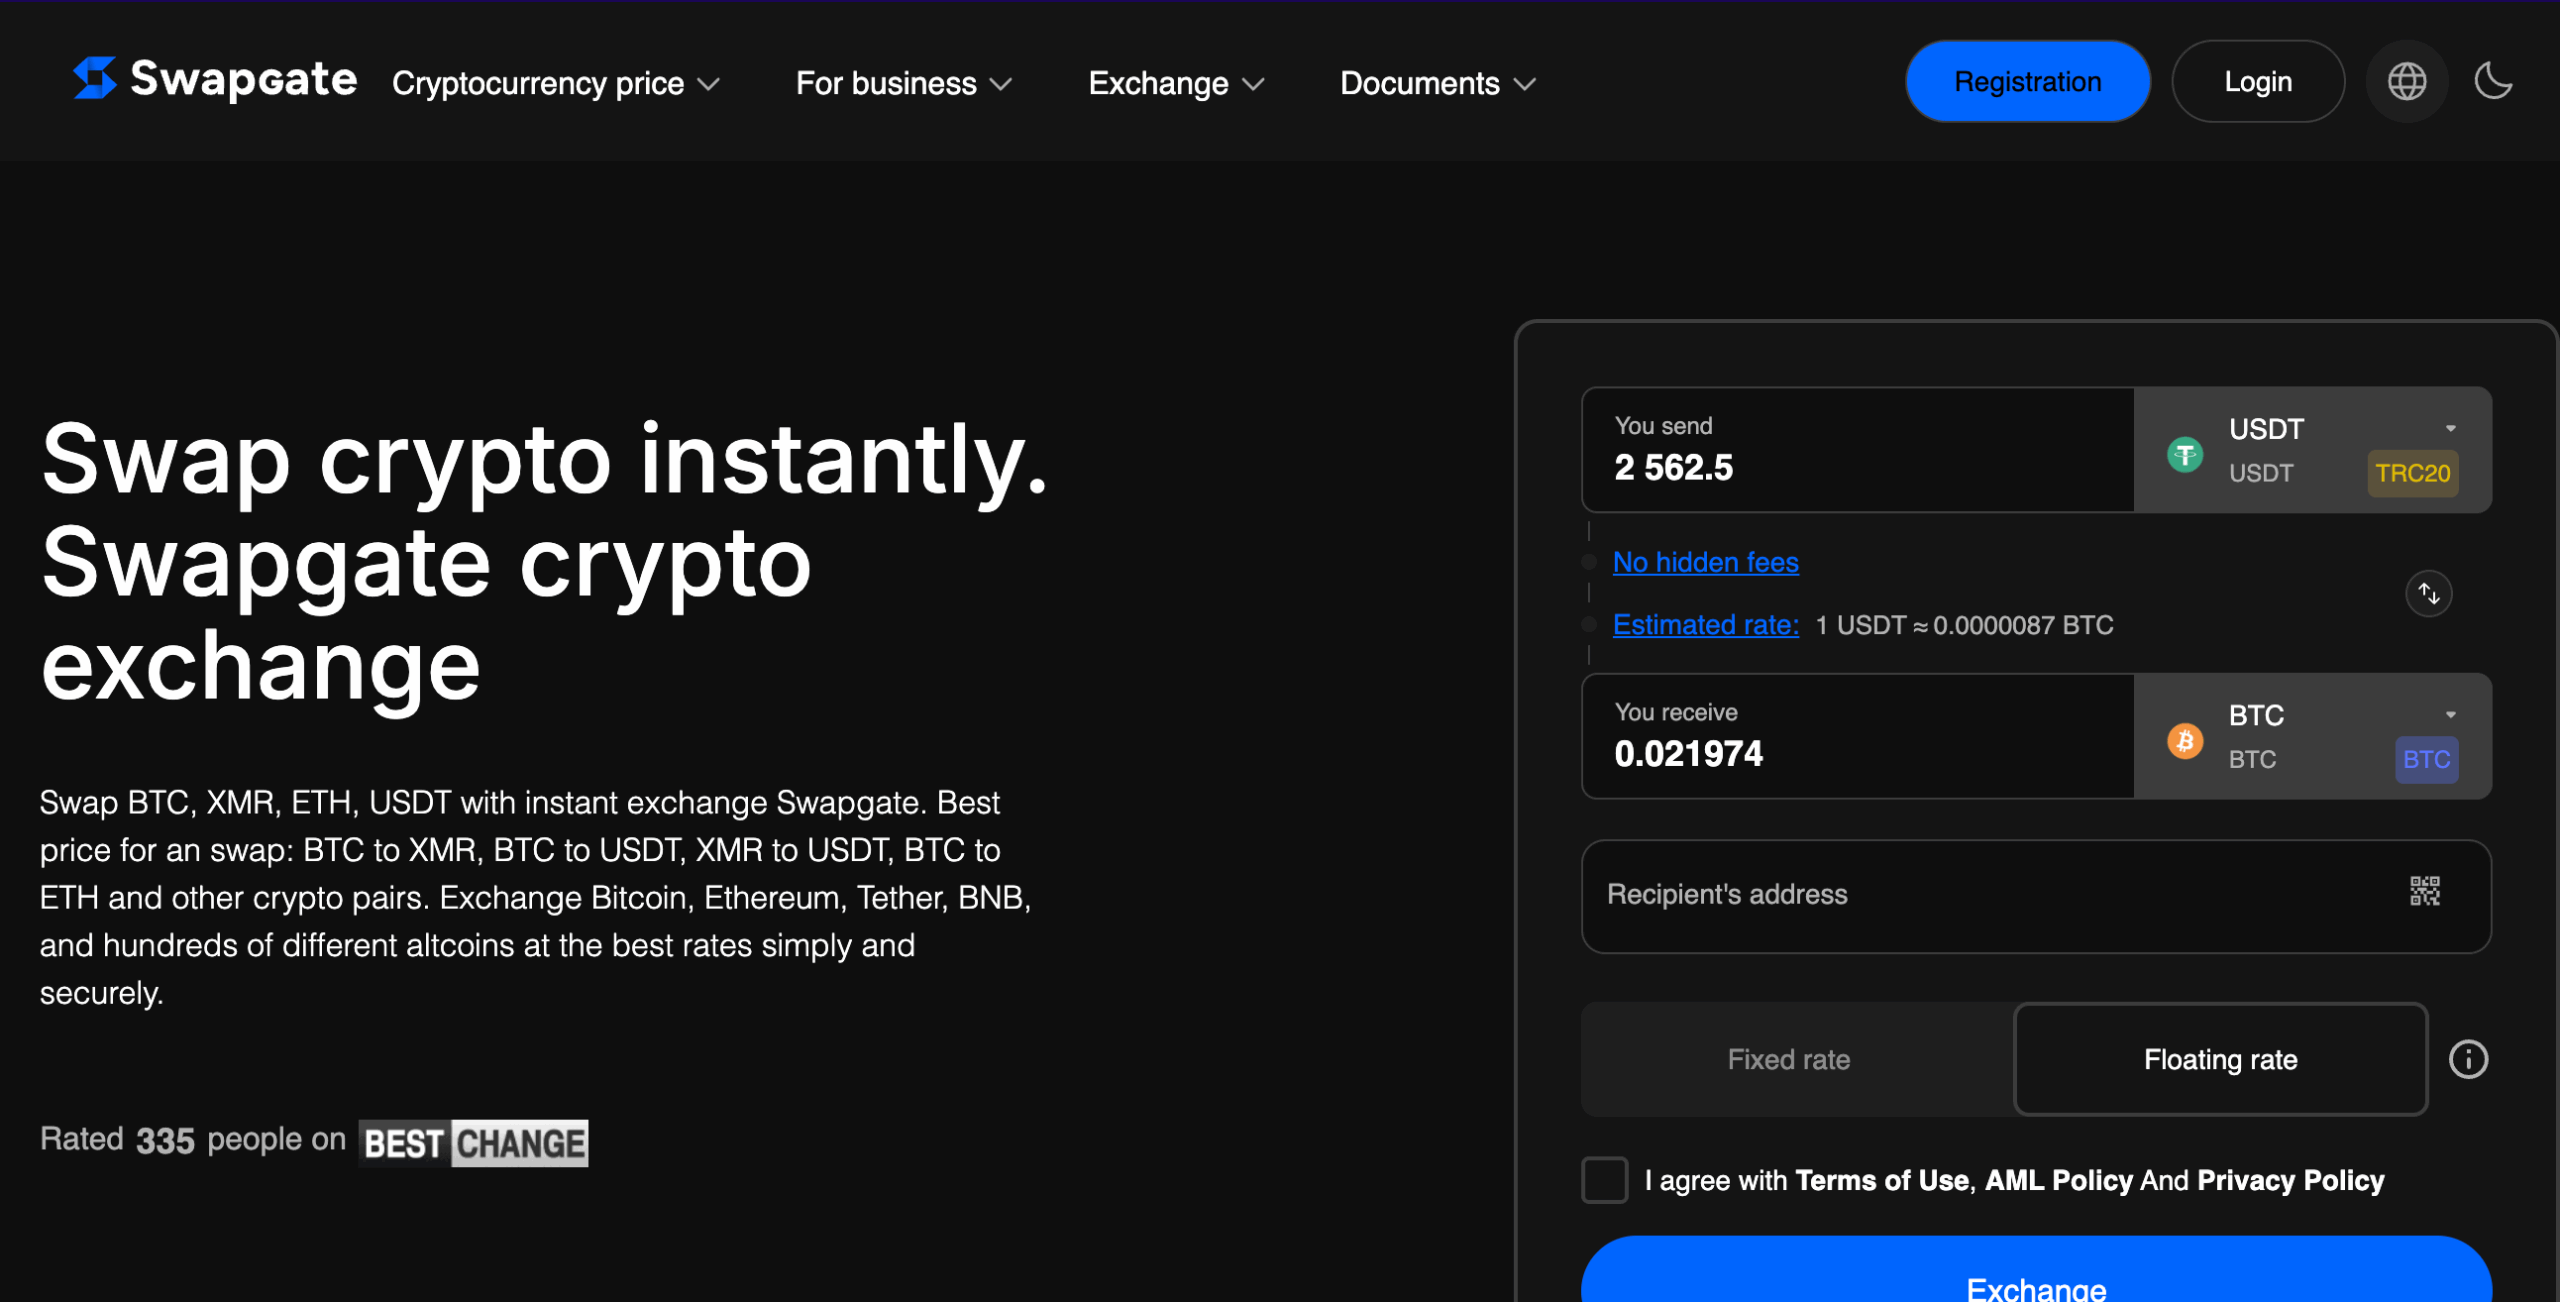
Task: Follow the No hidden fees link
Action: [1705, 562]
